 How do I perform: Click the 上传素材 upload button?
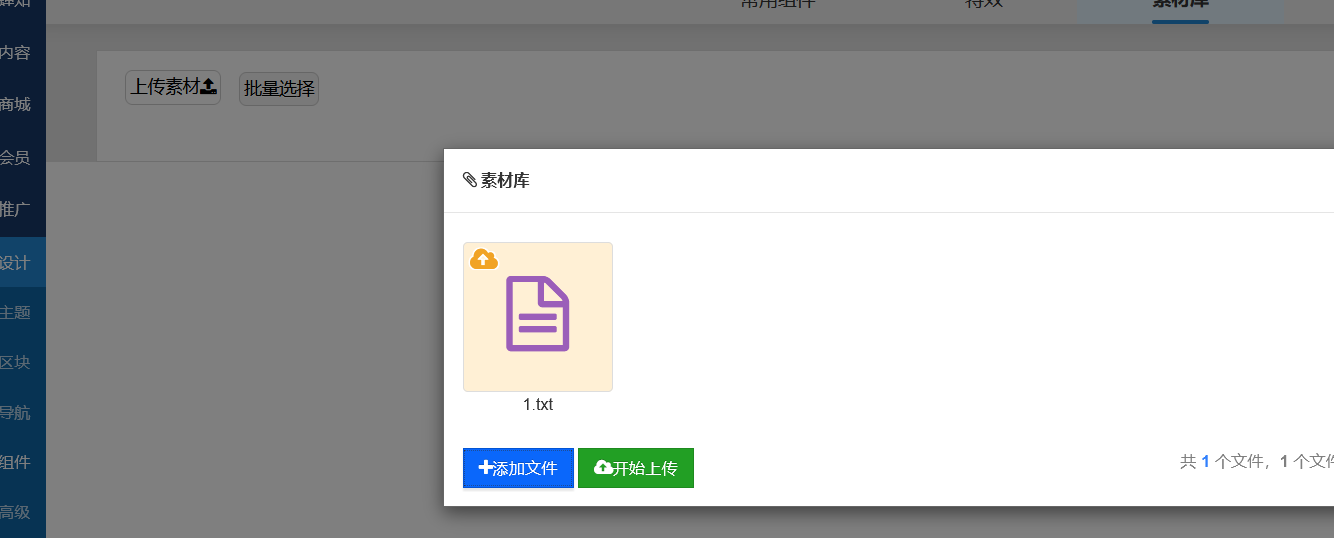point(173,88)
